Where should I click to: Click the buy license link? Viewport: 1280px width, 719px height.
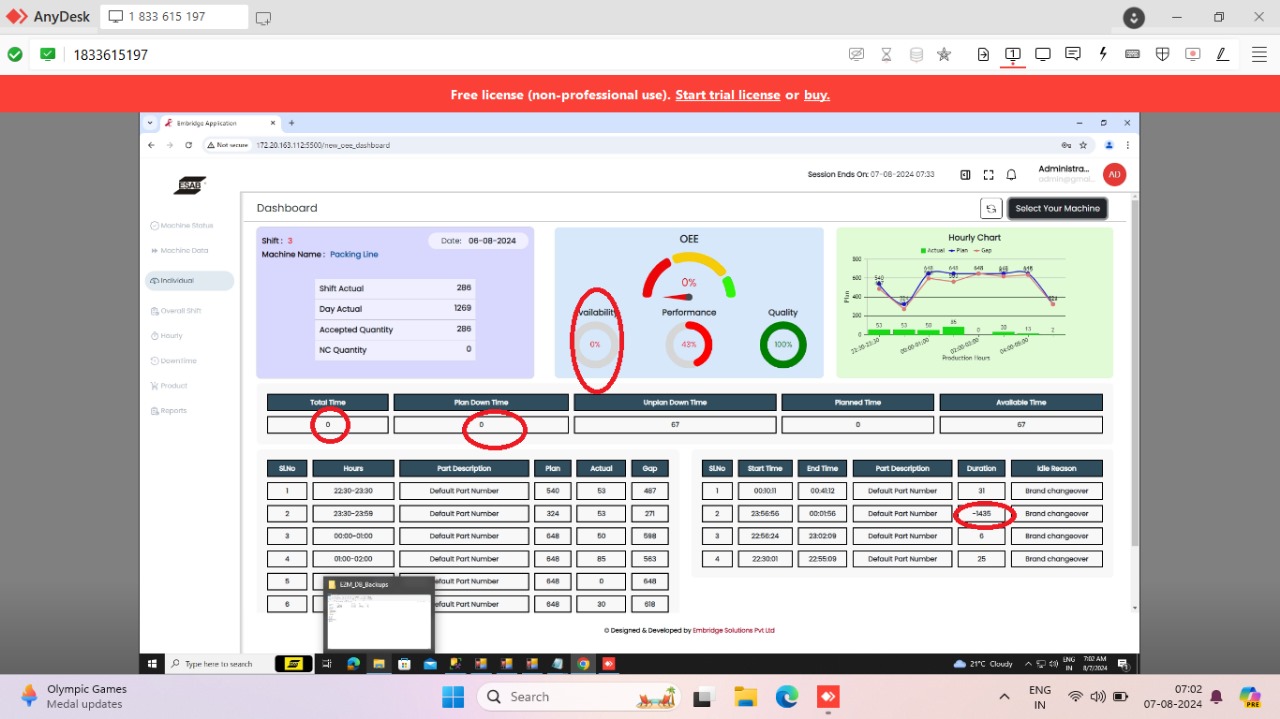tap(816, 95)
